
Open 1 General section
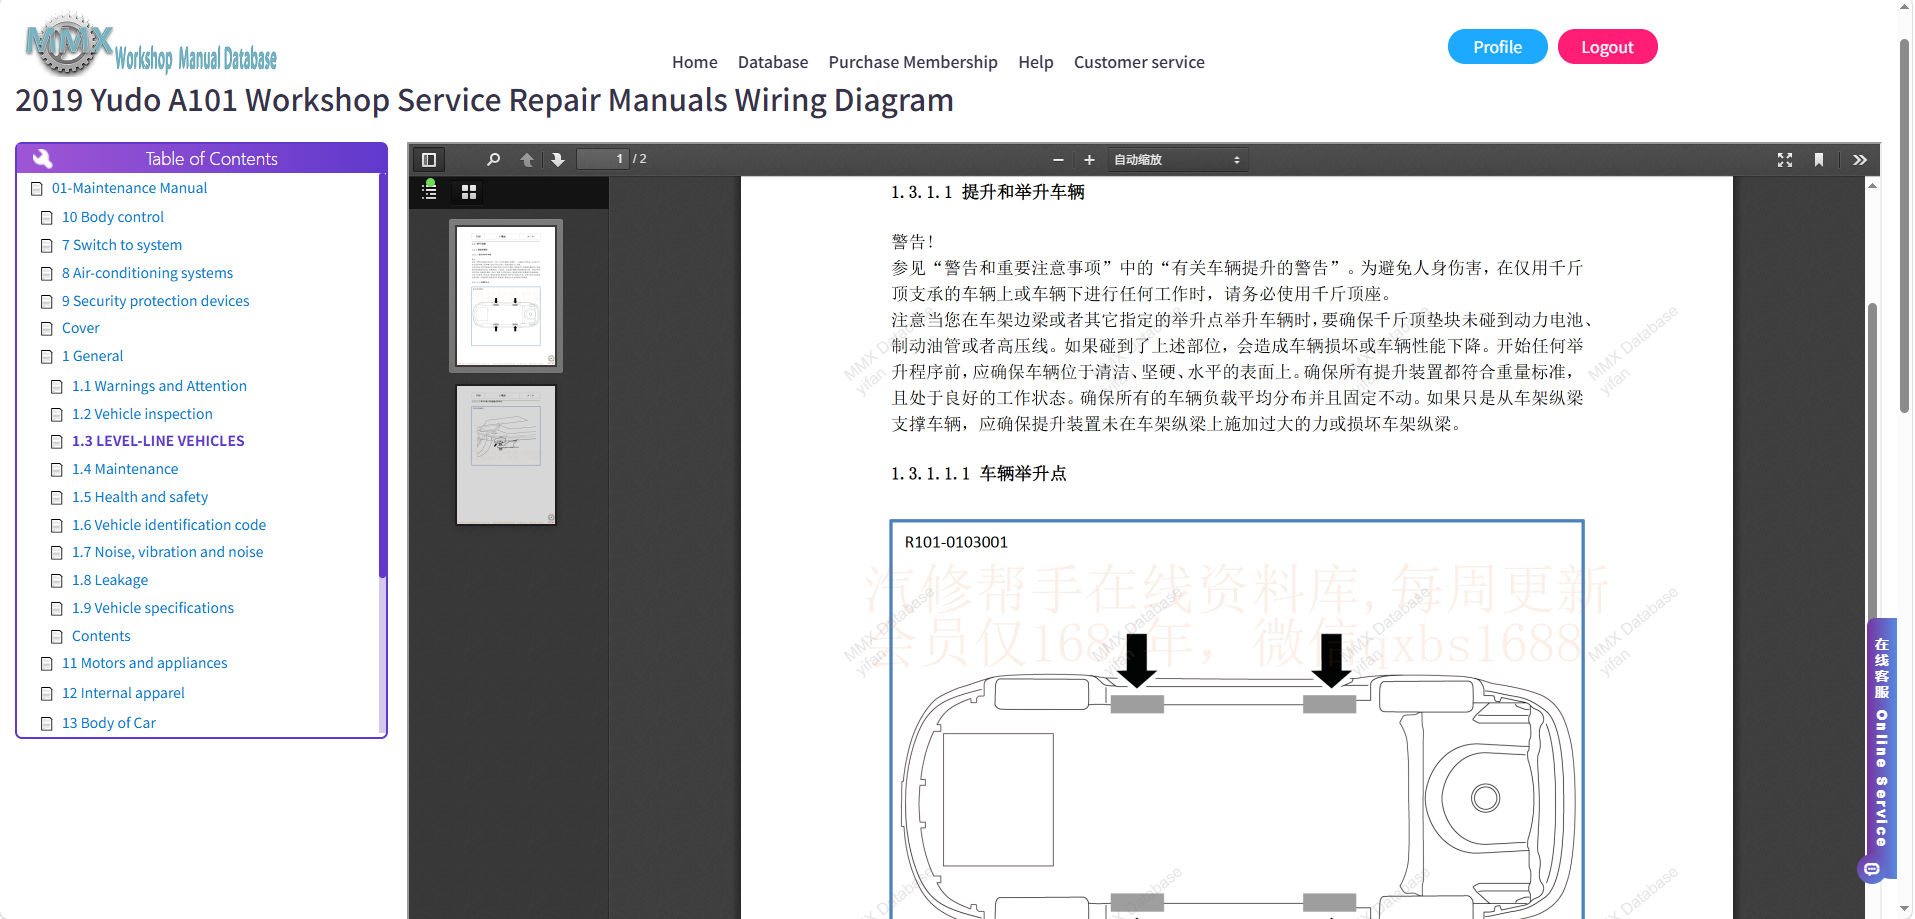pyautogui.click(x=93, y=356)
